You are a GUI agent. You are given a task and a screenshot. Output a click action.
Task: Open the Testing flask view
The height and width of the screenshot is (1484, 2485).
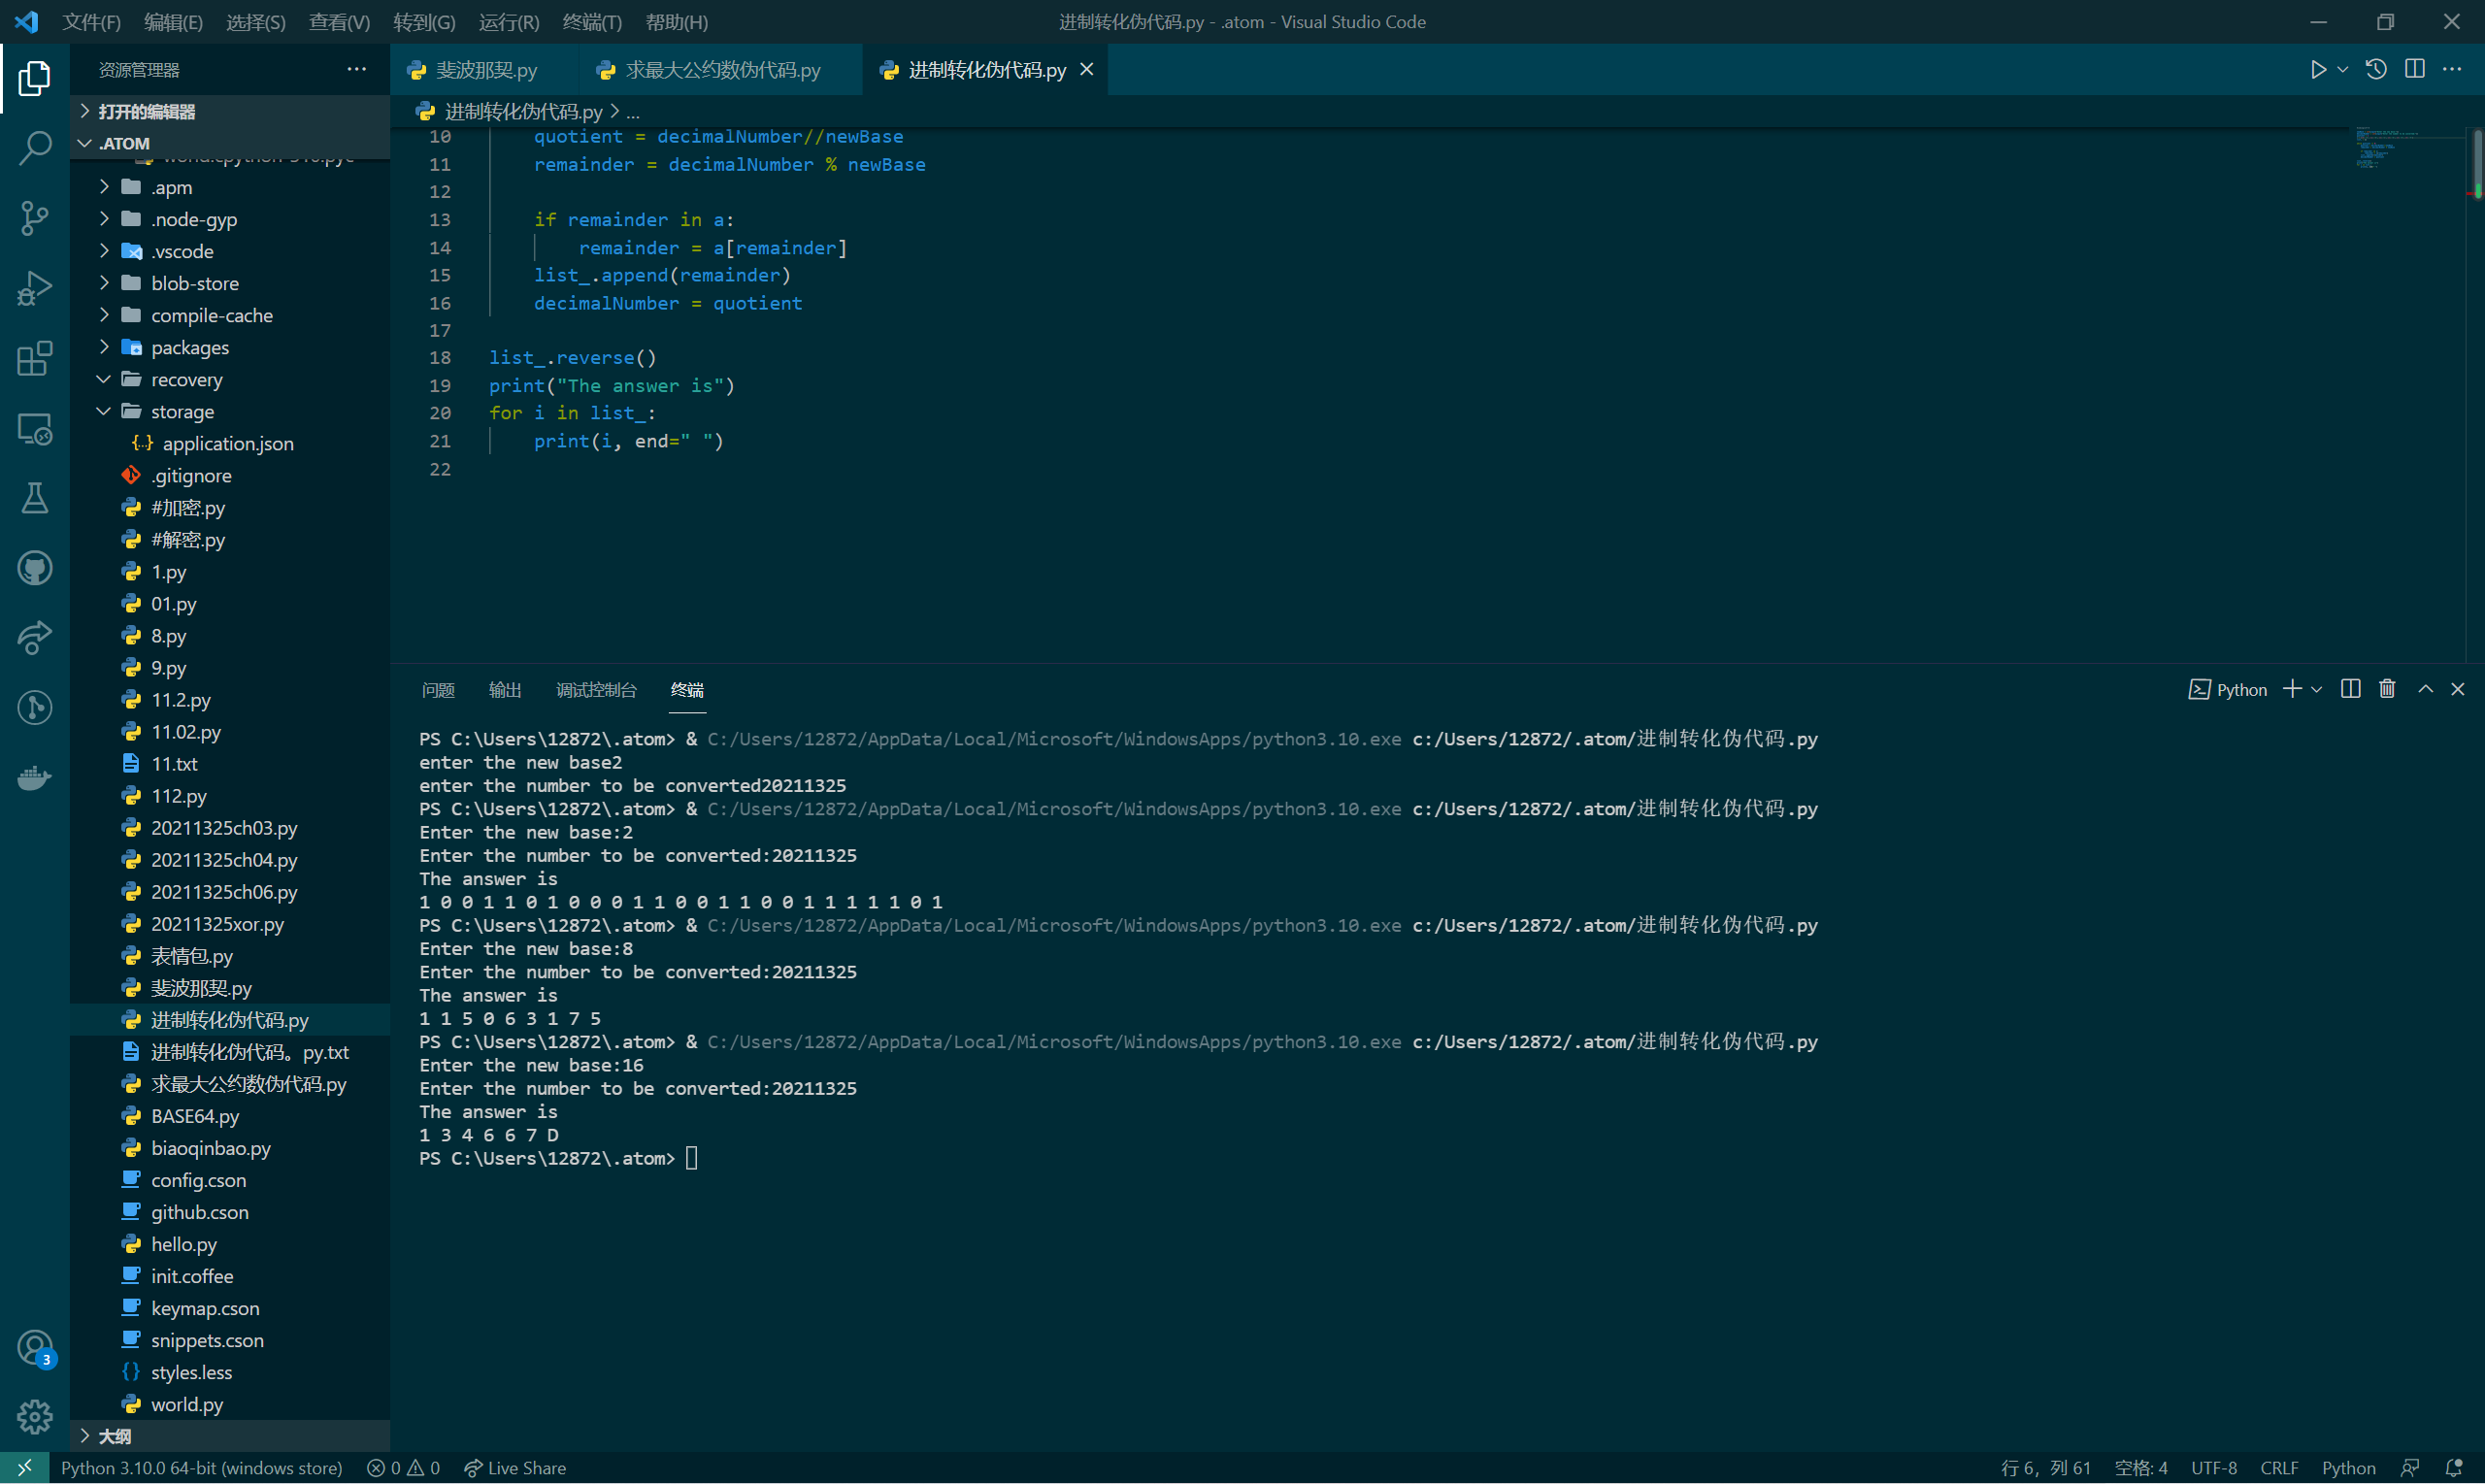[34, 498]
